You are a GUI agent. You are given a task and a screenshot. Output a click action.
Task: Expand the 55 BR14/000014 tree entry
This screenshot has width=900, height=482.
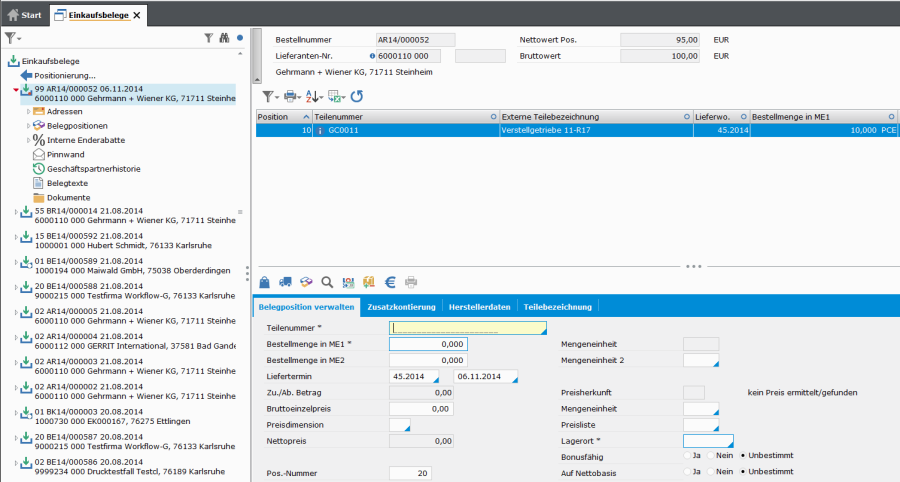coord(16,212)
